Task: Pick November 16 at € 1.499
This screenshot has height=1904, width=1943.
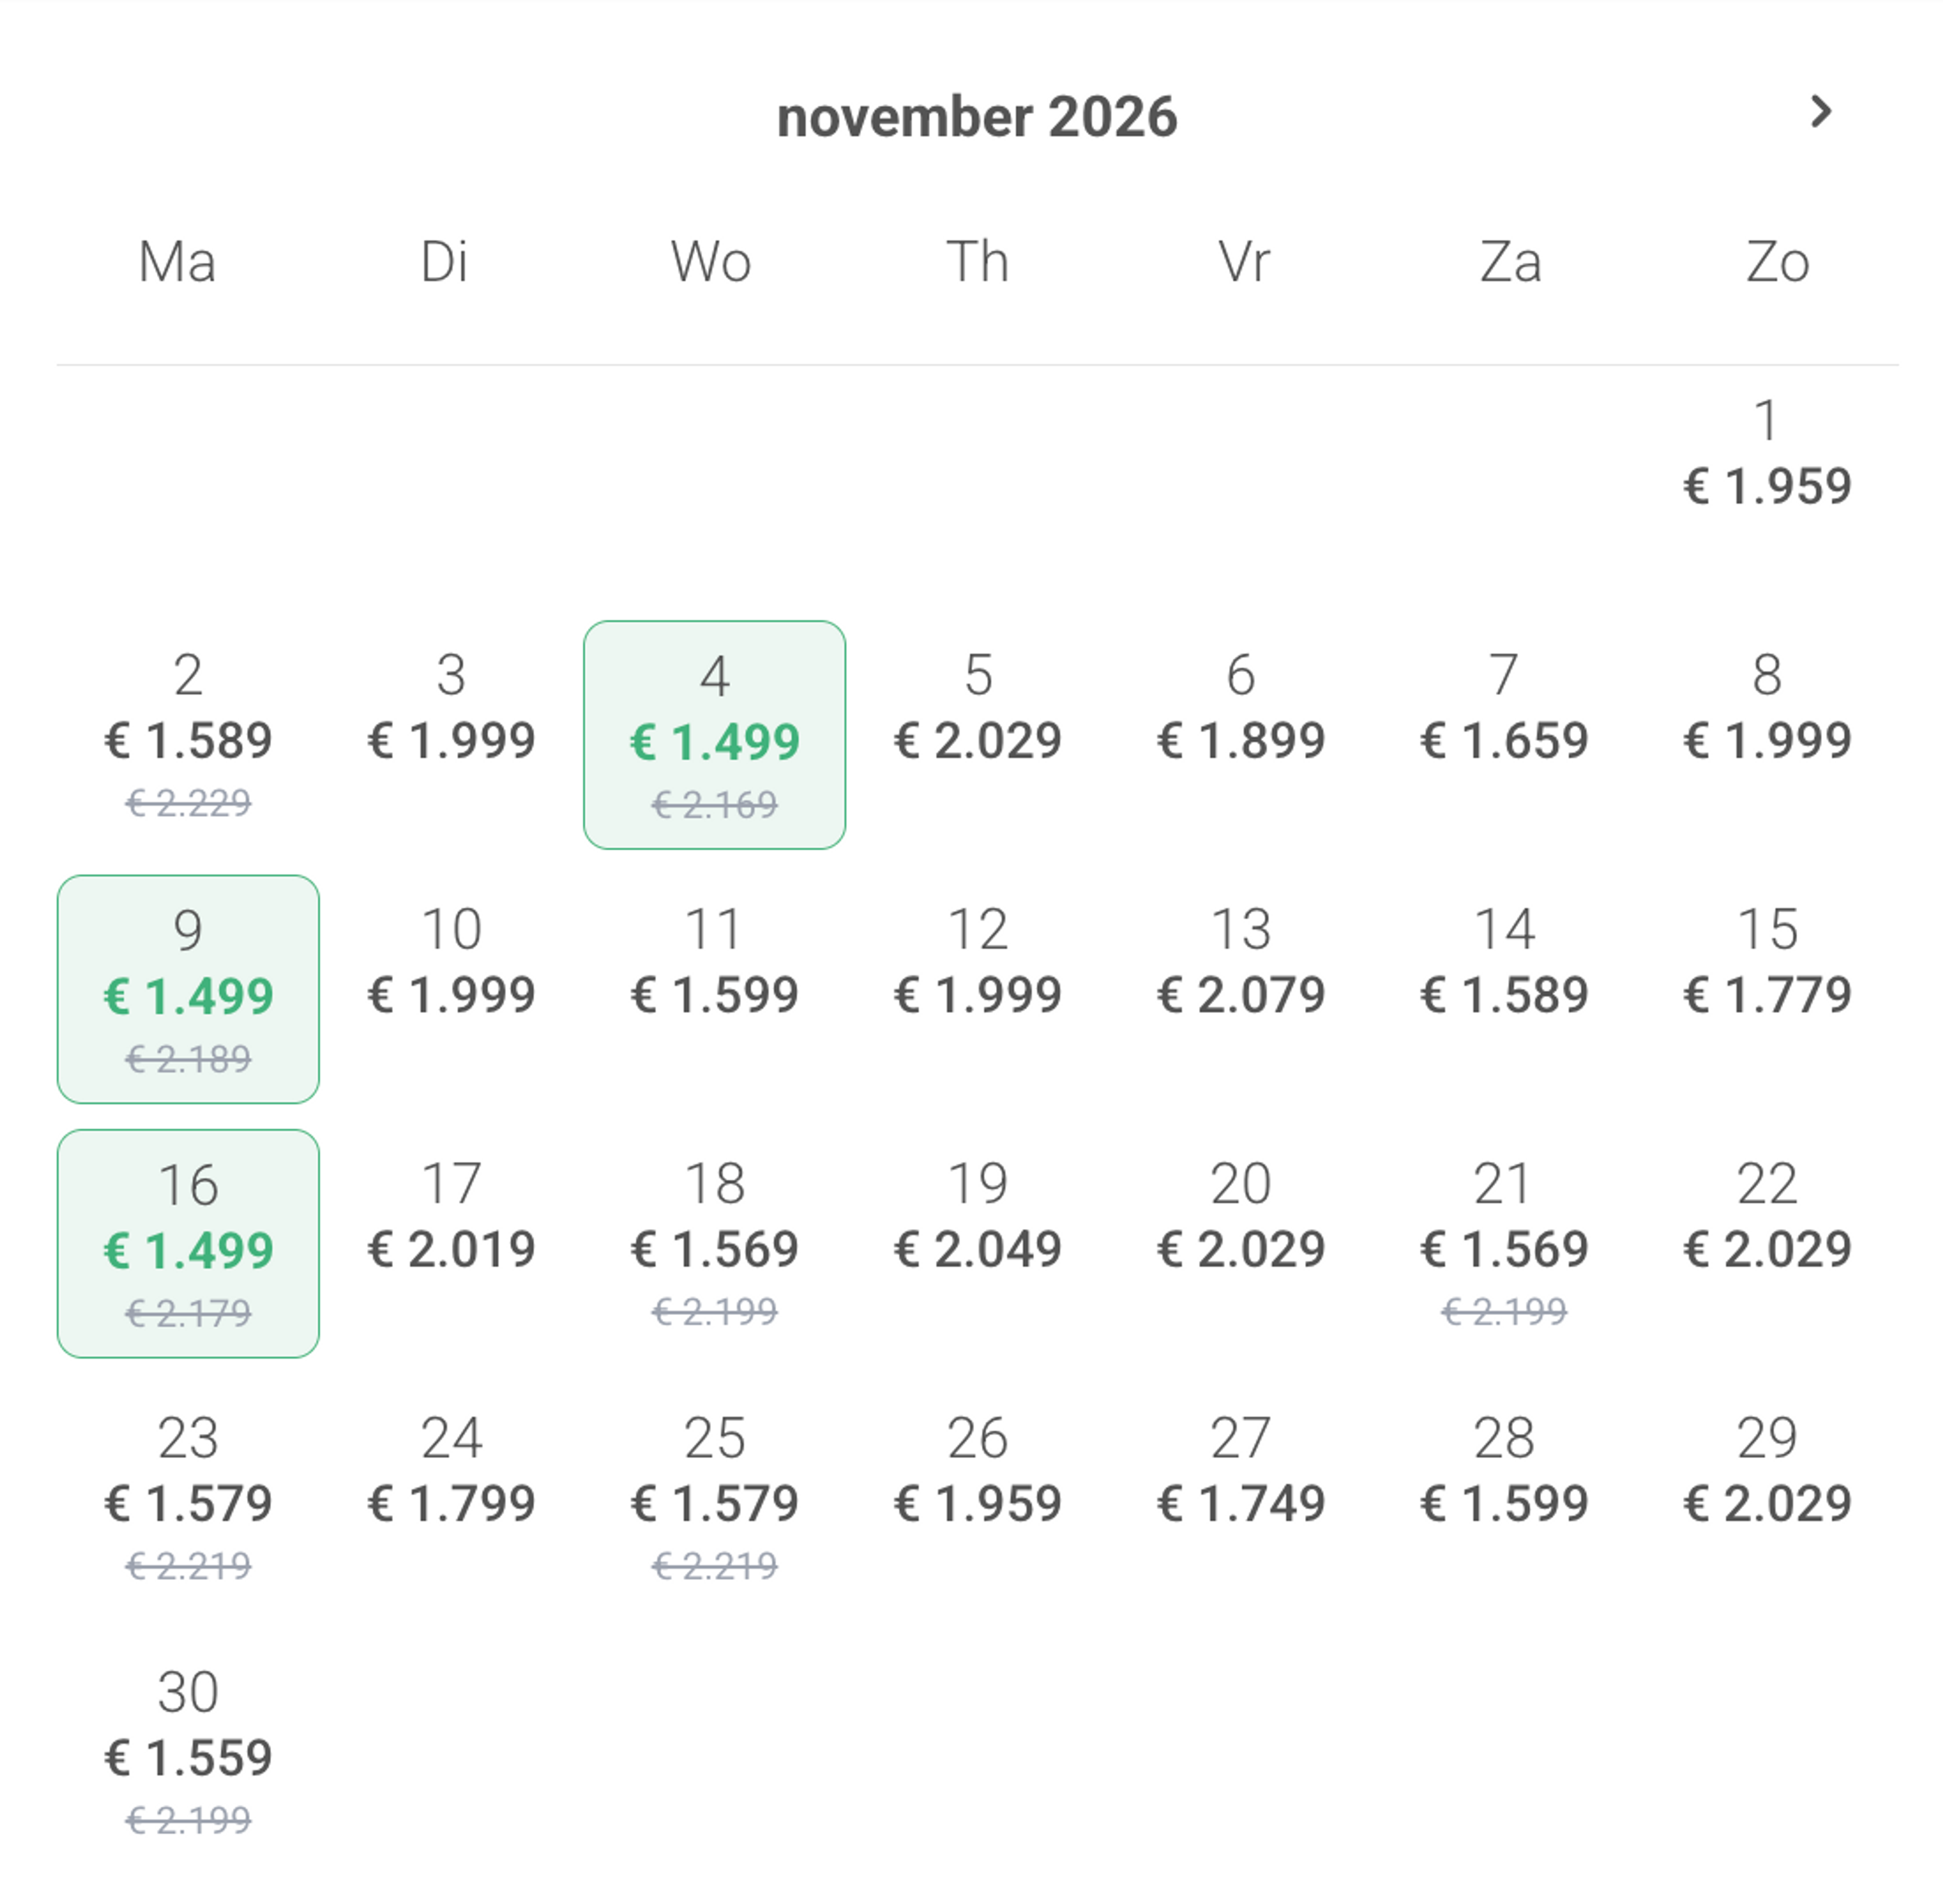Action: 188,1243
